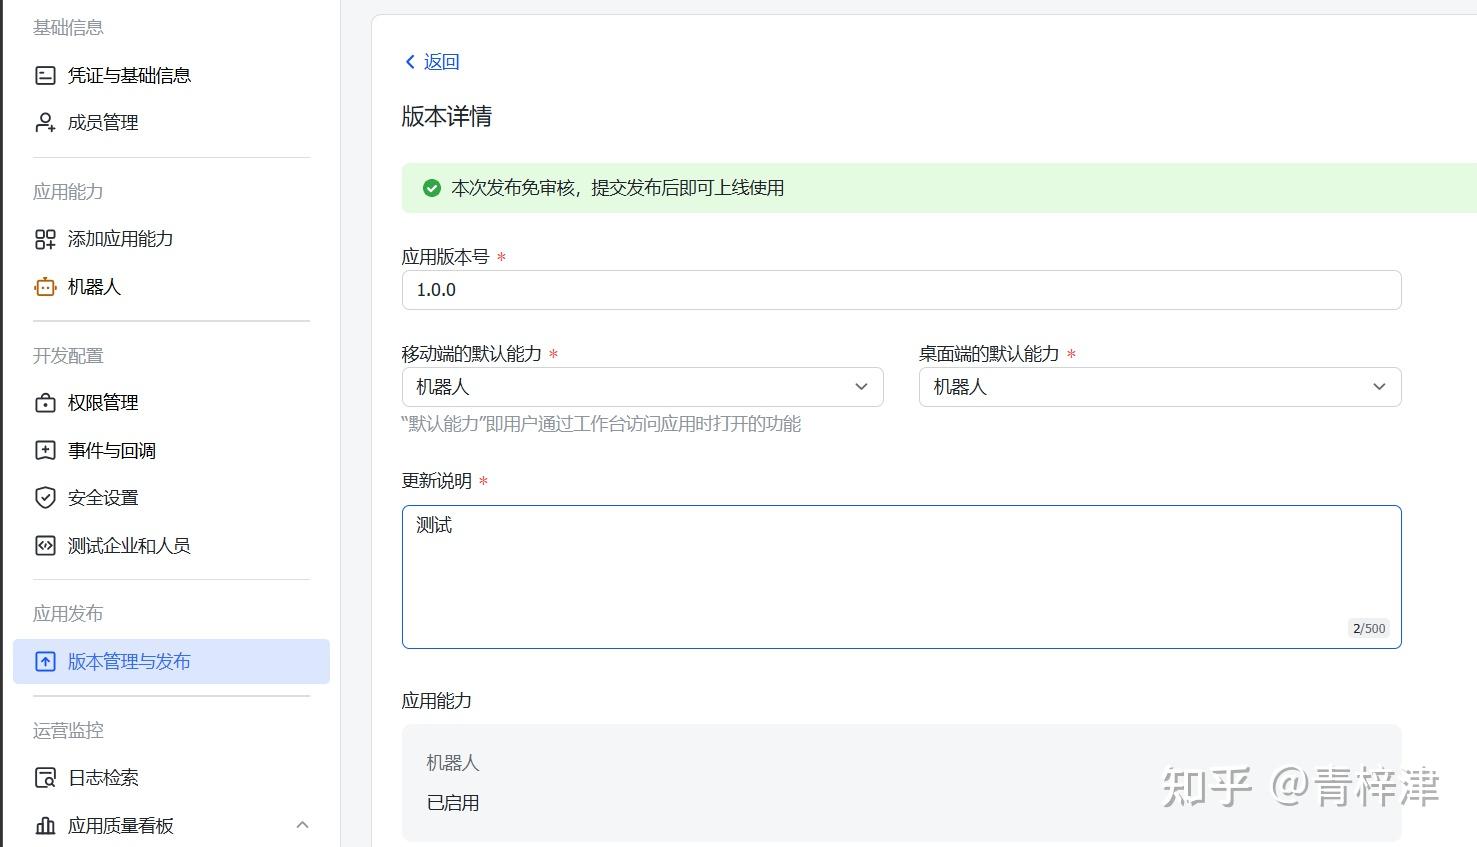Viewport: 1477px width, 847px height.
Task: Click the 已启用 status text
Action: pos(453,803)
